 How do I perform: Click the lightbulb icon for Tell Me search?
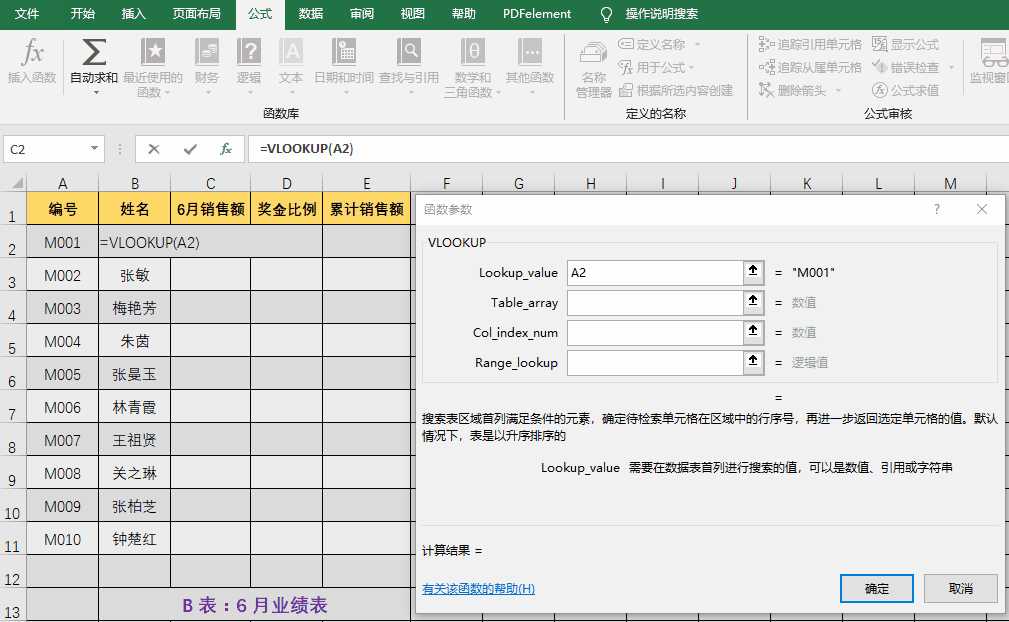click(x=606, y=14)
